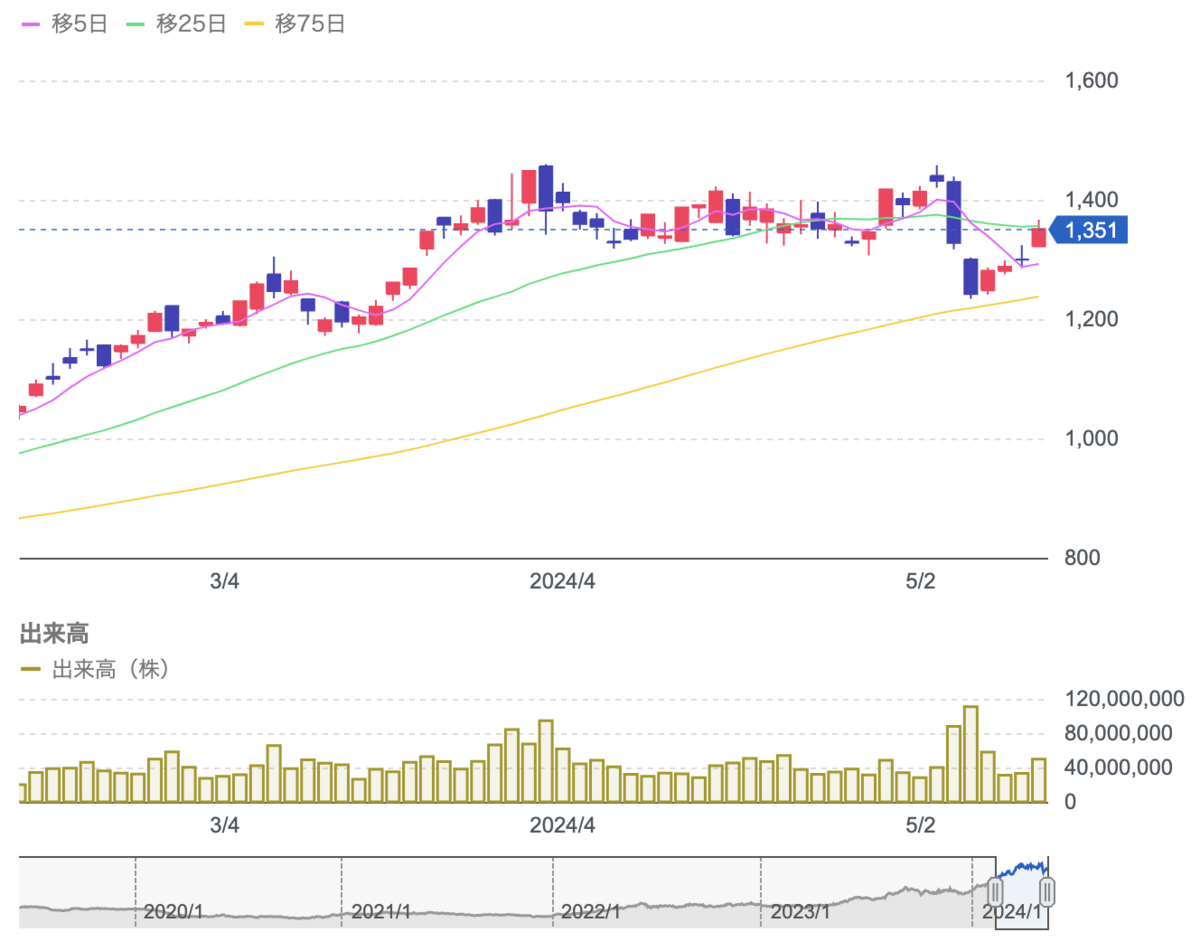
Task: Click the latest red candlestick beside the 1,351 tag
Action: click(1039, 237)
